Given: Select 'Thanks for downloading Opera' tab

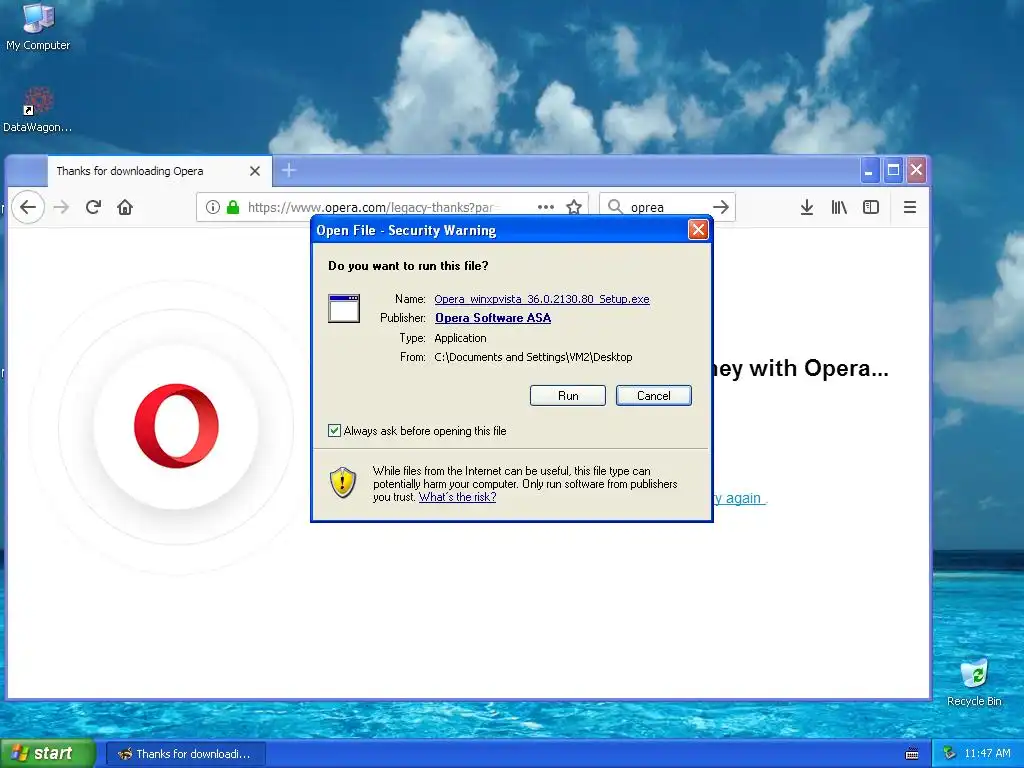Looking at the screenshot, I should click(x=159, y=171).
